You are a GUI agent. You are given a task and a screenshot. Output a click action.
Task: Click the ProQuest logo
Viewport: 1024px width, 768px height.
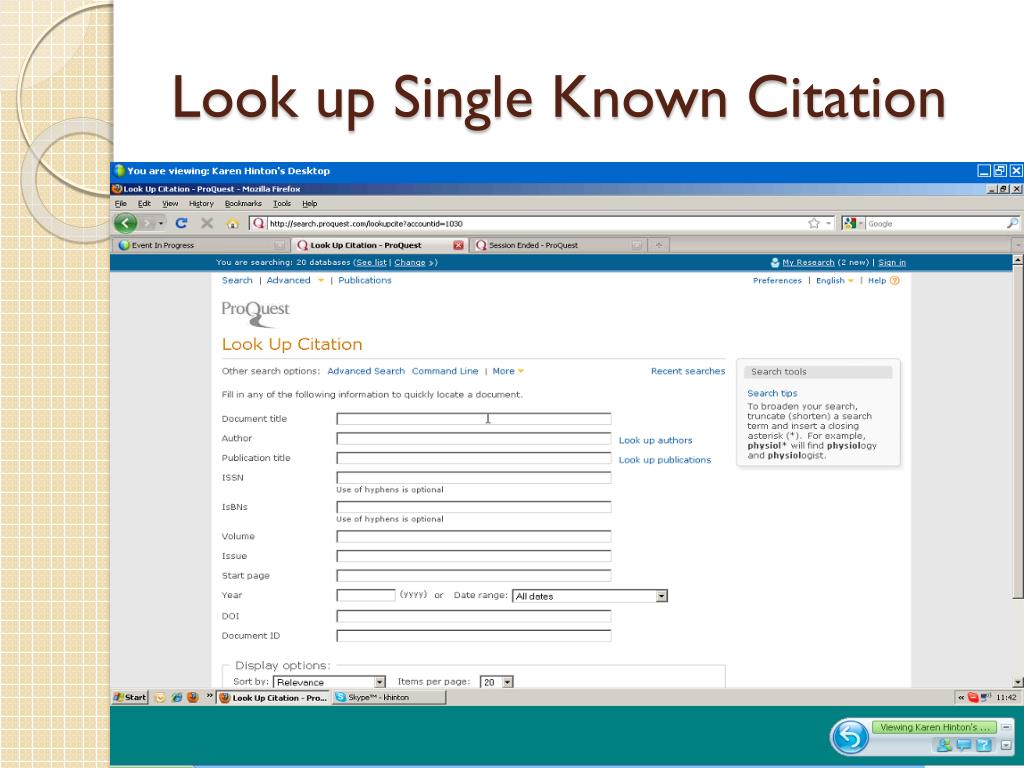255,313
